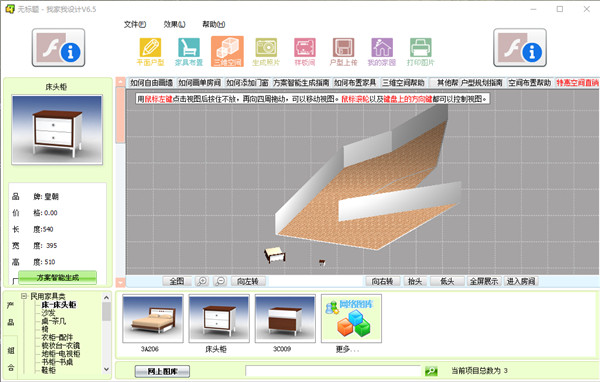Open the 家具布置 furniture layout tool
600x382 pixels.
(x=189, y=52)
